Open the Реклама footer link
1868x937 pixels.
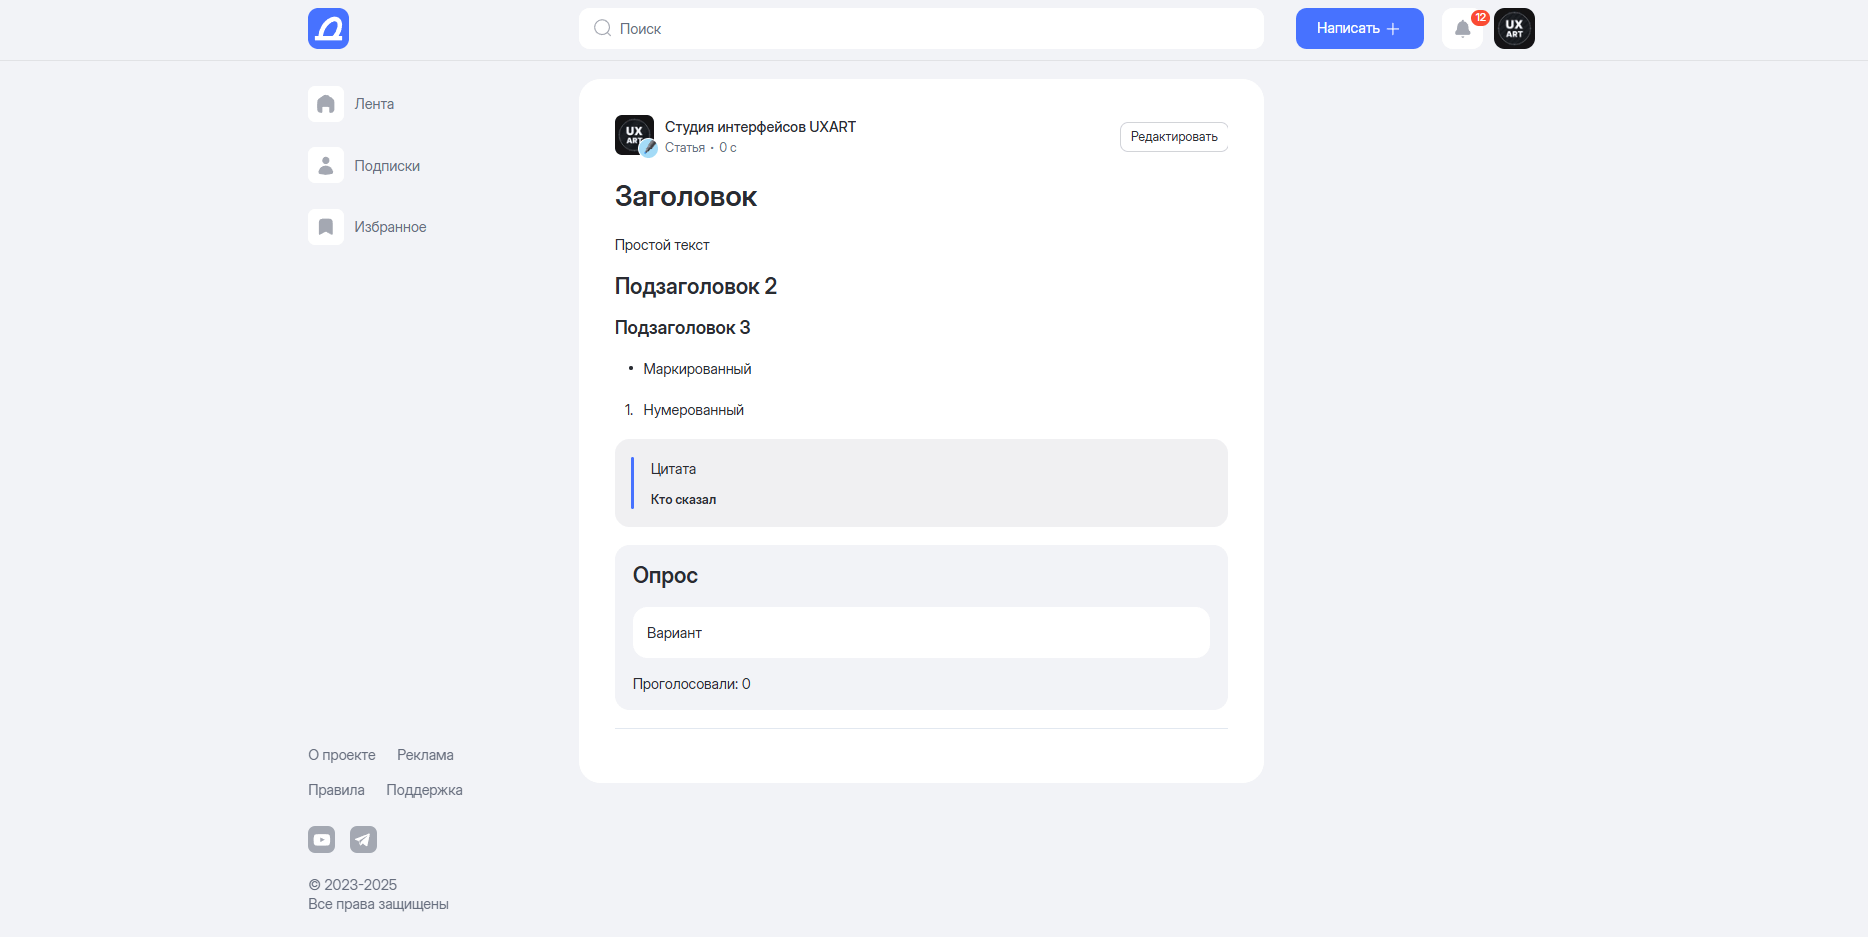point(425,755)
